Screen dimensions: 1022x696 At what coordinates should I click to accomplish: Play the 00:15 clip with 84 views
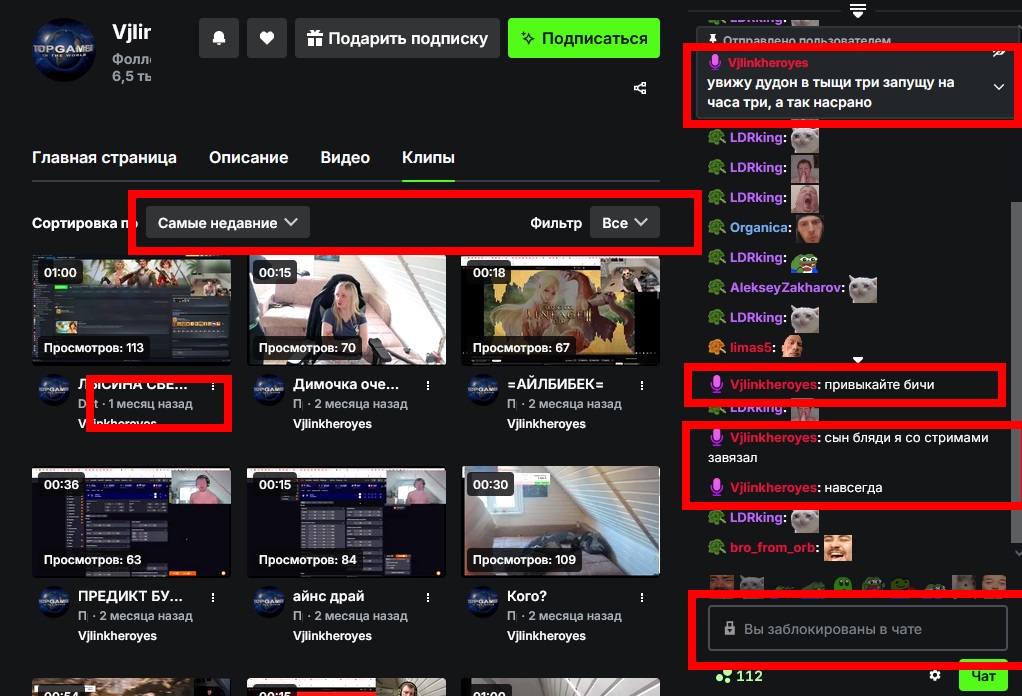(347, 522)
